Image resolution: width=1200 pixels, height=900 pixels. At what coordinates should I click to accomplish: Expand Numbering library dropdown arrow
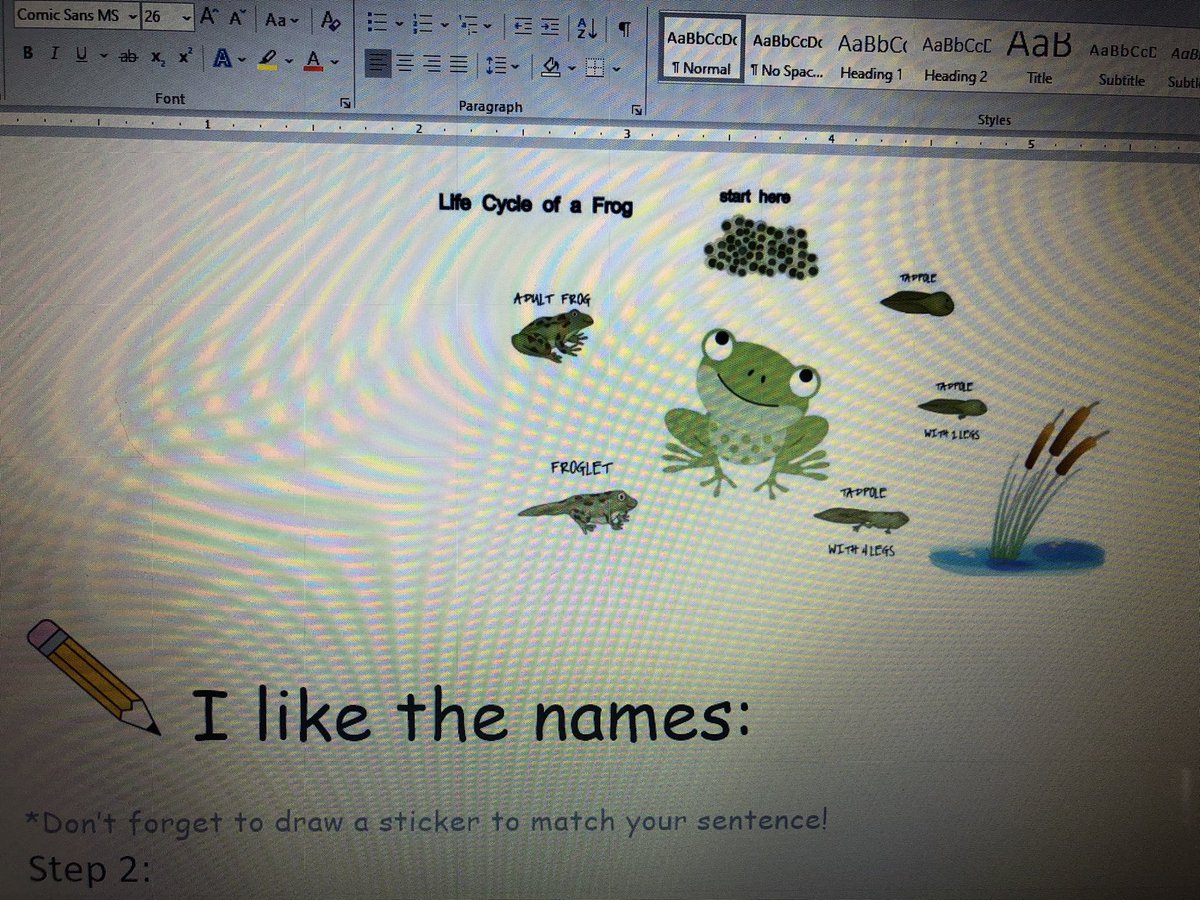[443, 25]
